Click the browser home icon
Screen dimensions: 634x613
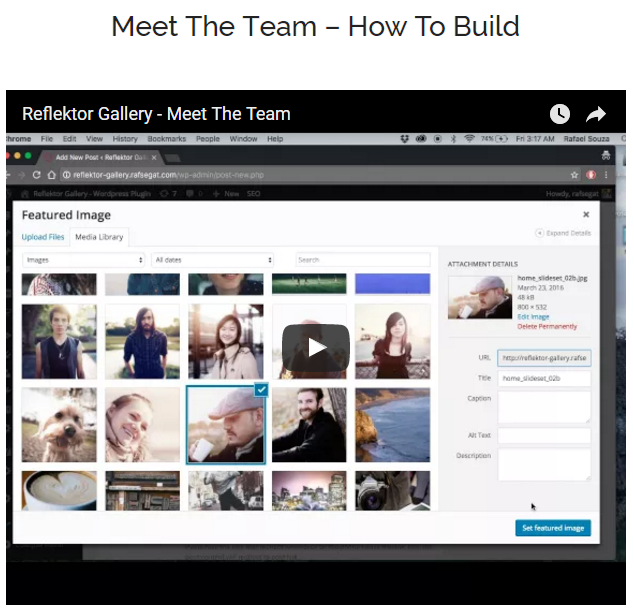click(51, 175)
